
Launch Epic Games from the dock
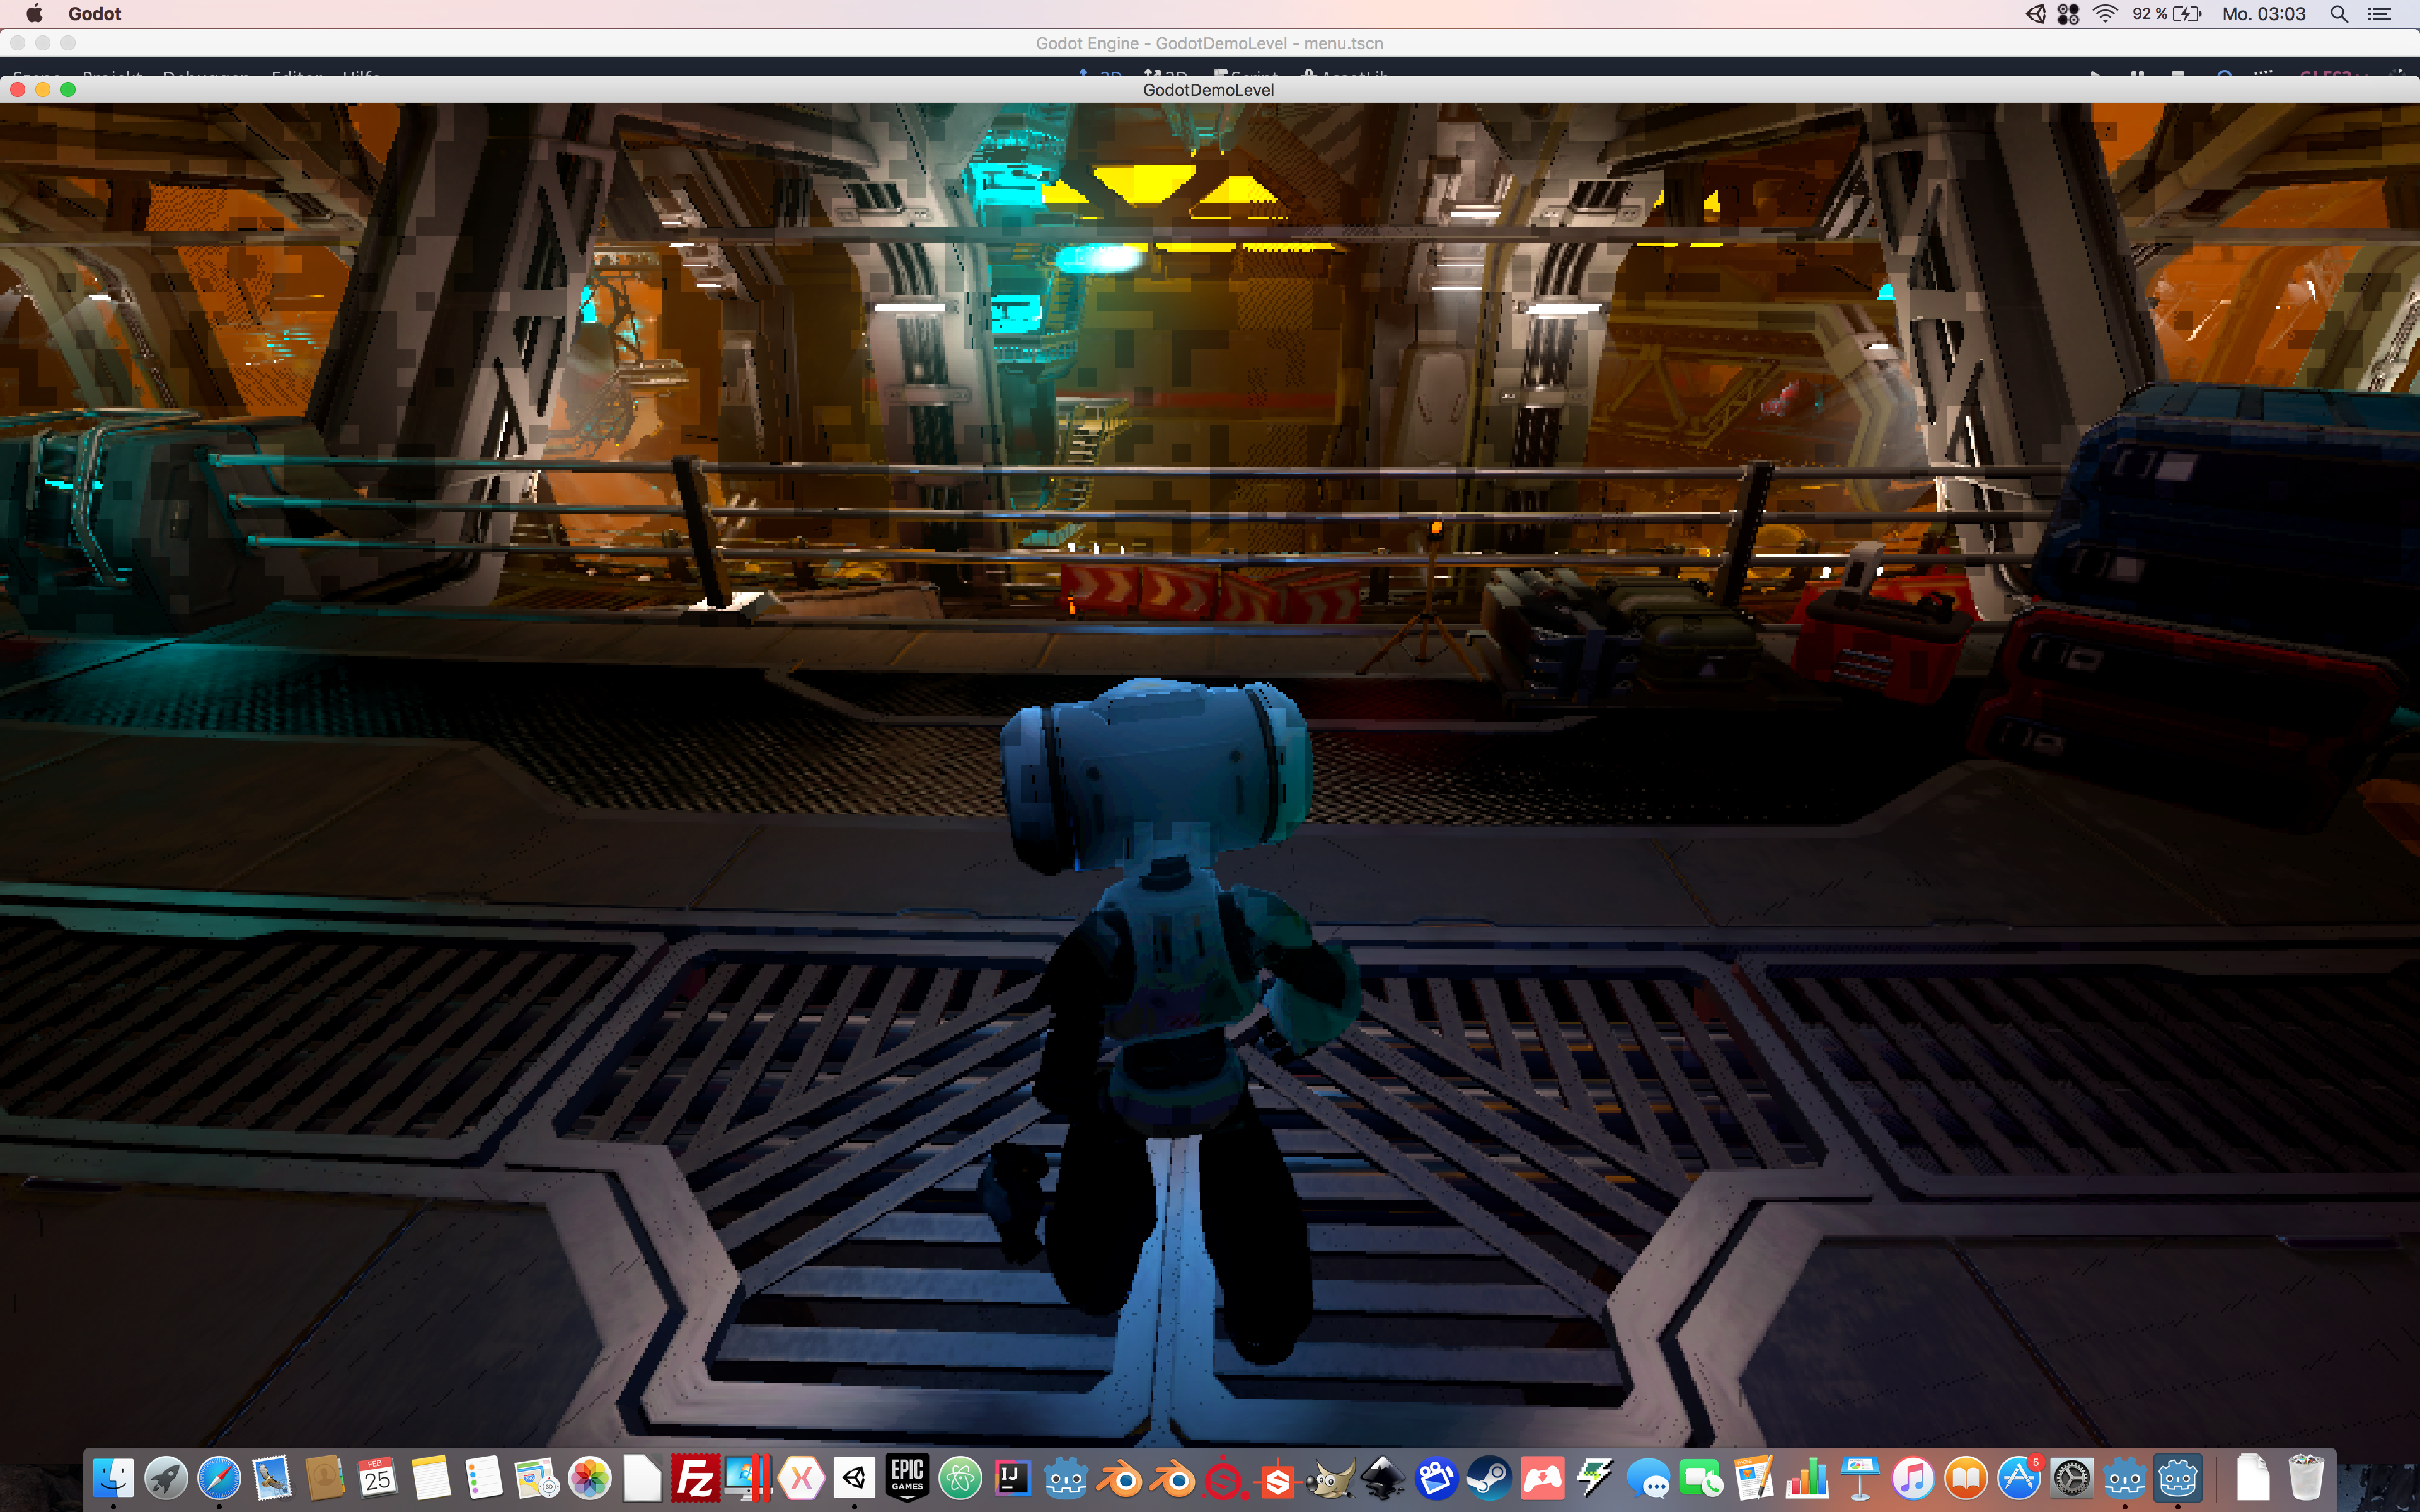coord(908,1478)
